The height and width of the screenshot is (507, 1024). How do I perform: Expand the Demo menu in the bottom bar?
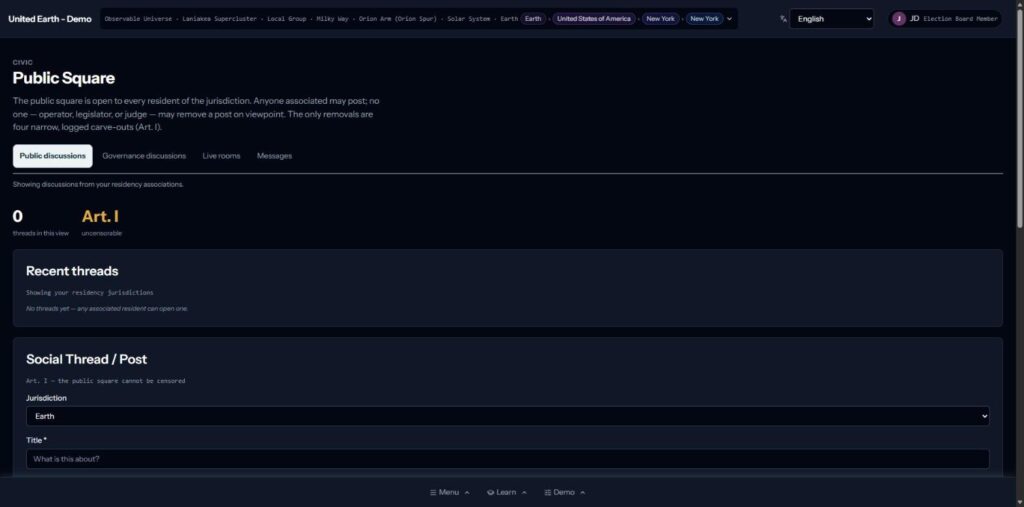[564, 493]
